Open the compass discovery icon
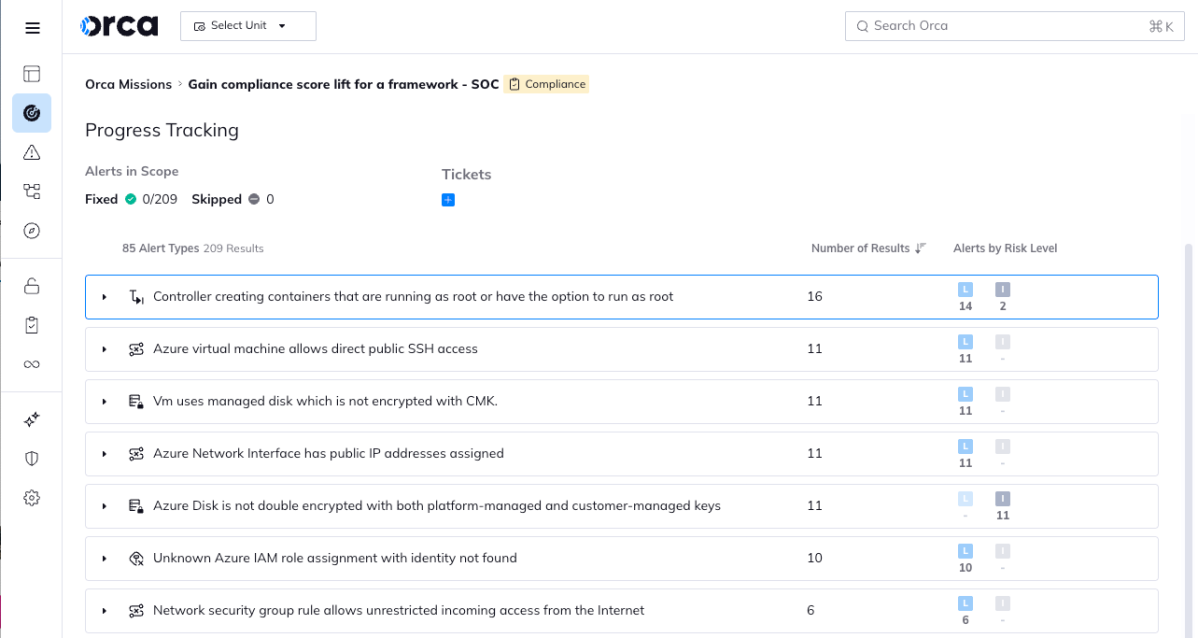 [32, 231]
